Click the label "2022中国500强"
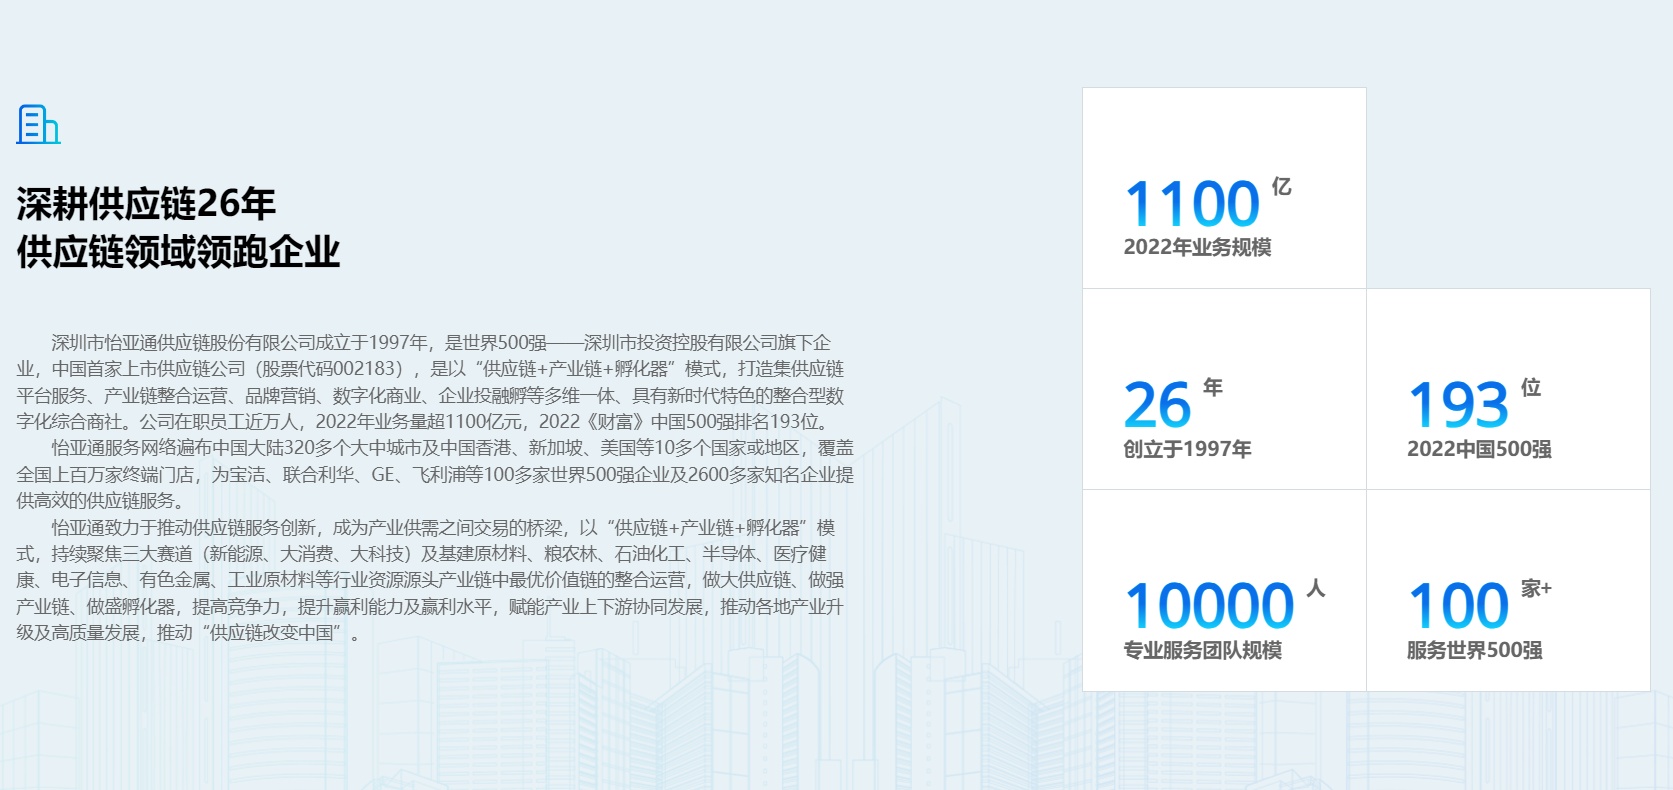The image size is (1673, 790). tap(1479, 449)
